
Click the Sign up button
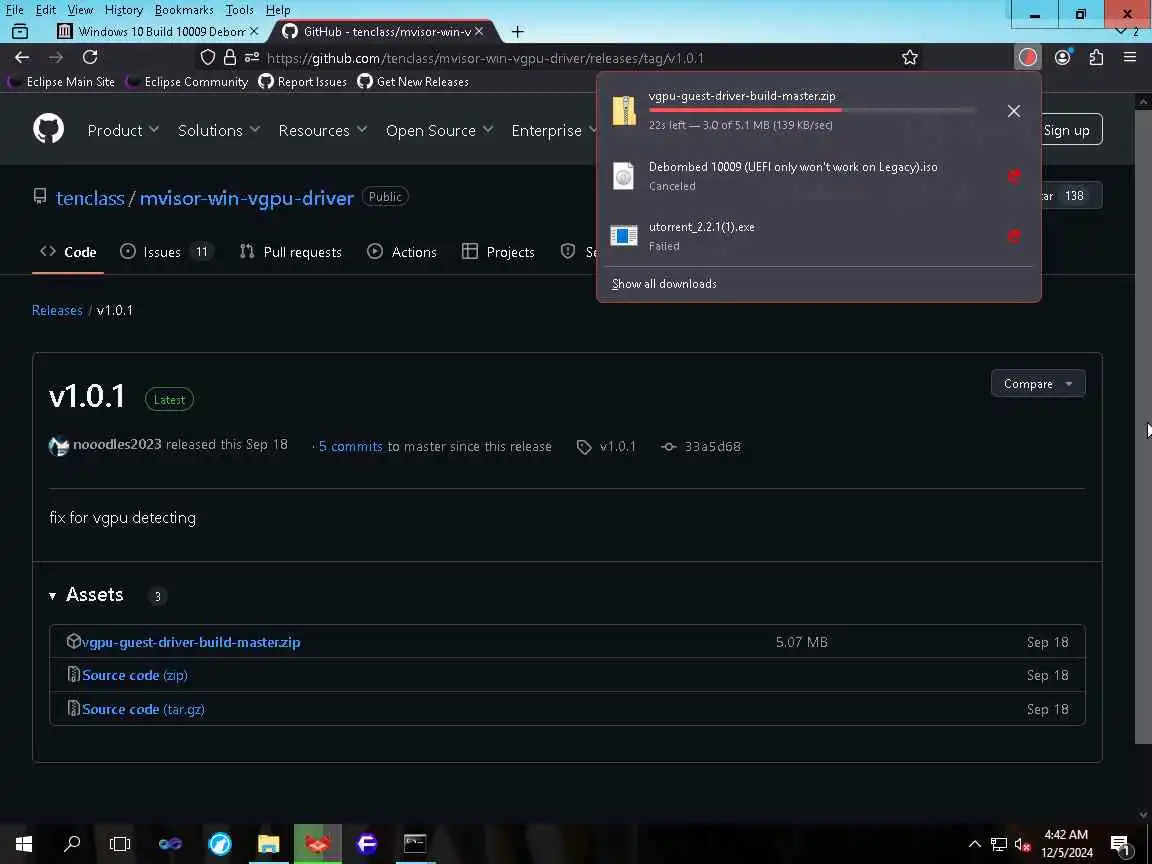click(x=1067, y=130)
